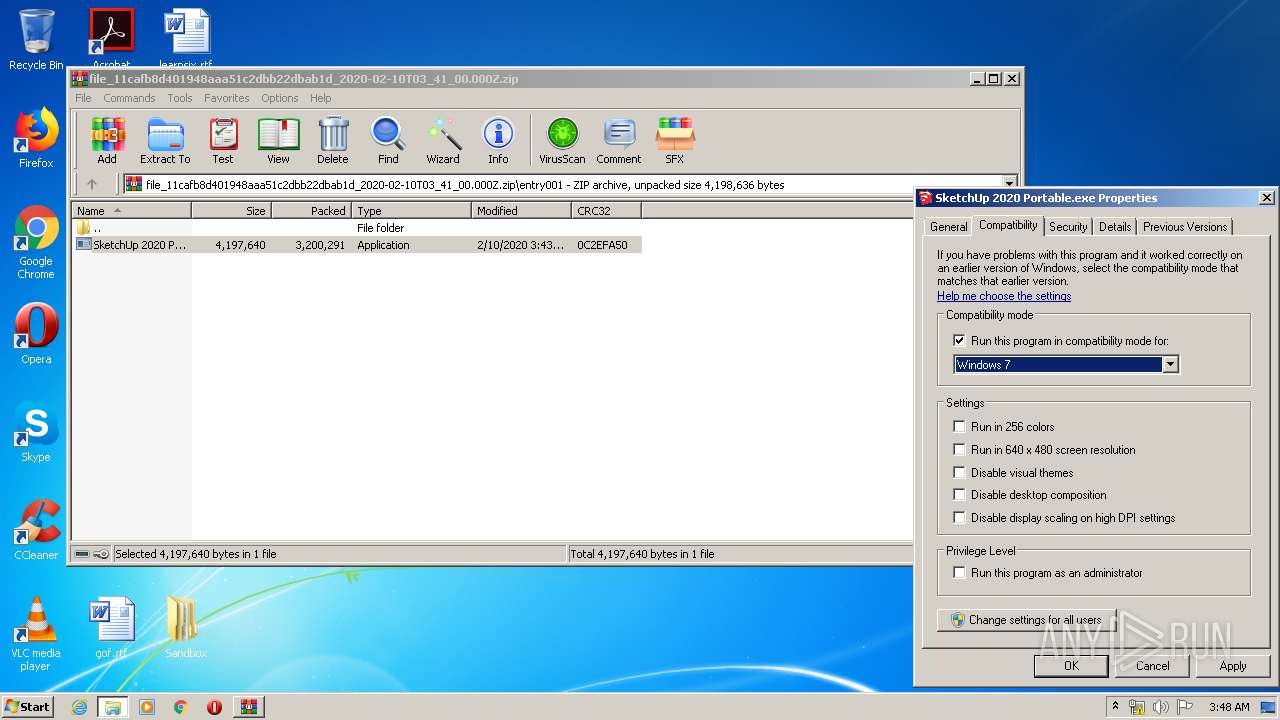The height and width of the screenshot is (720, 1280).
Task: Open the Wizard wand icon
Action: (x=443, y=141)
